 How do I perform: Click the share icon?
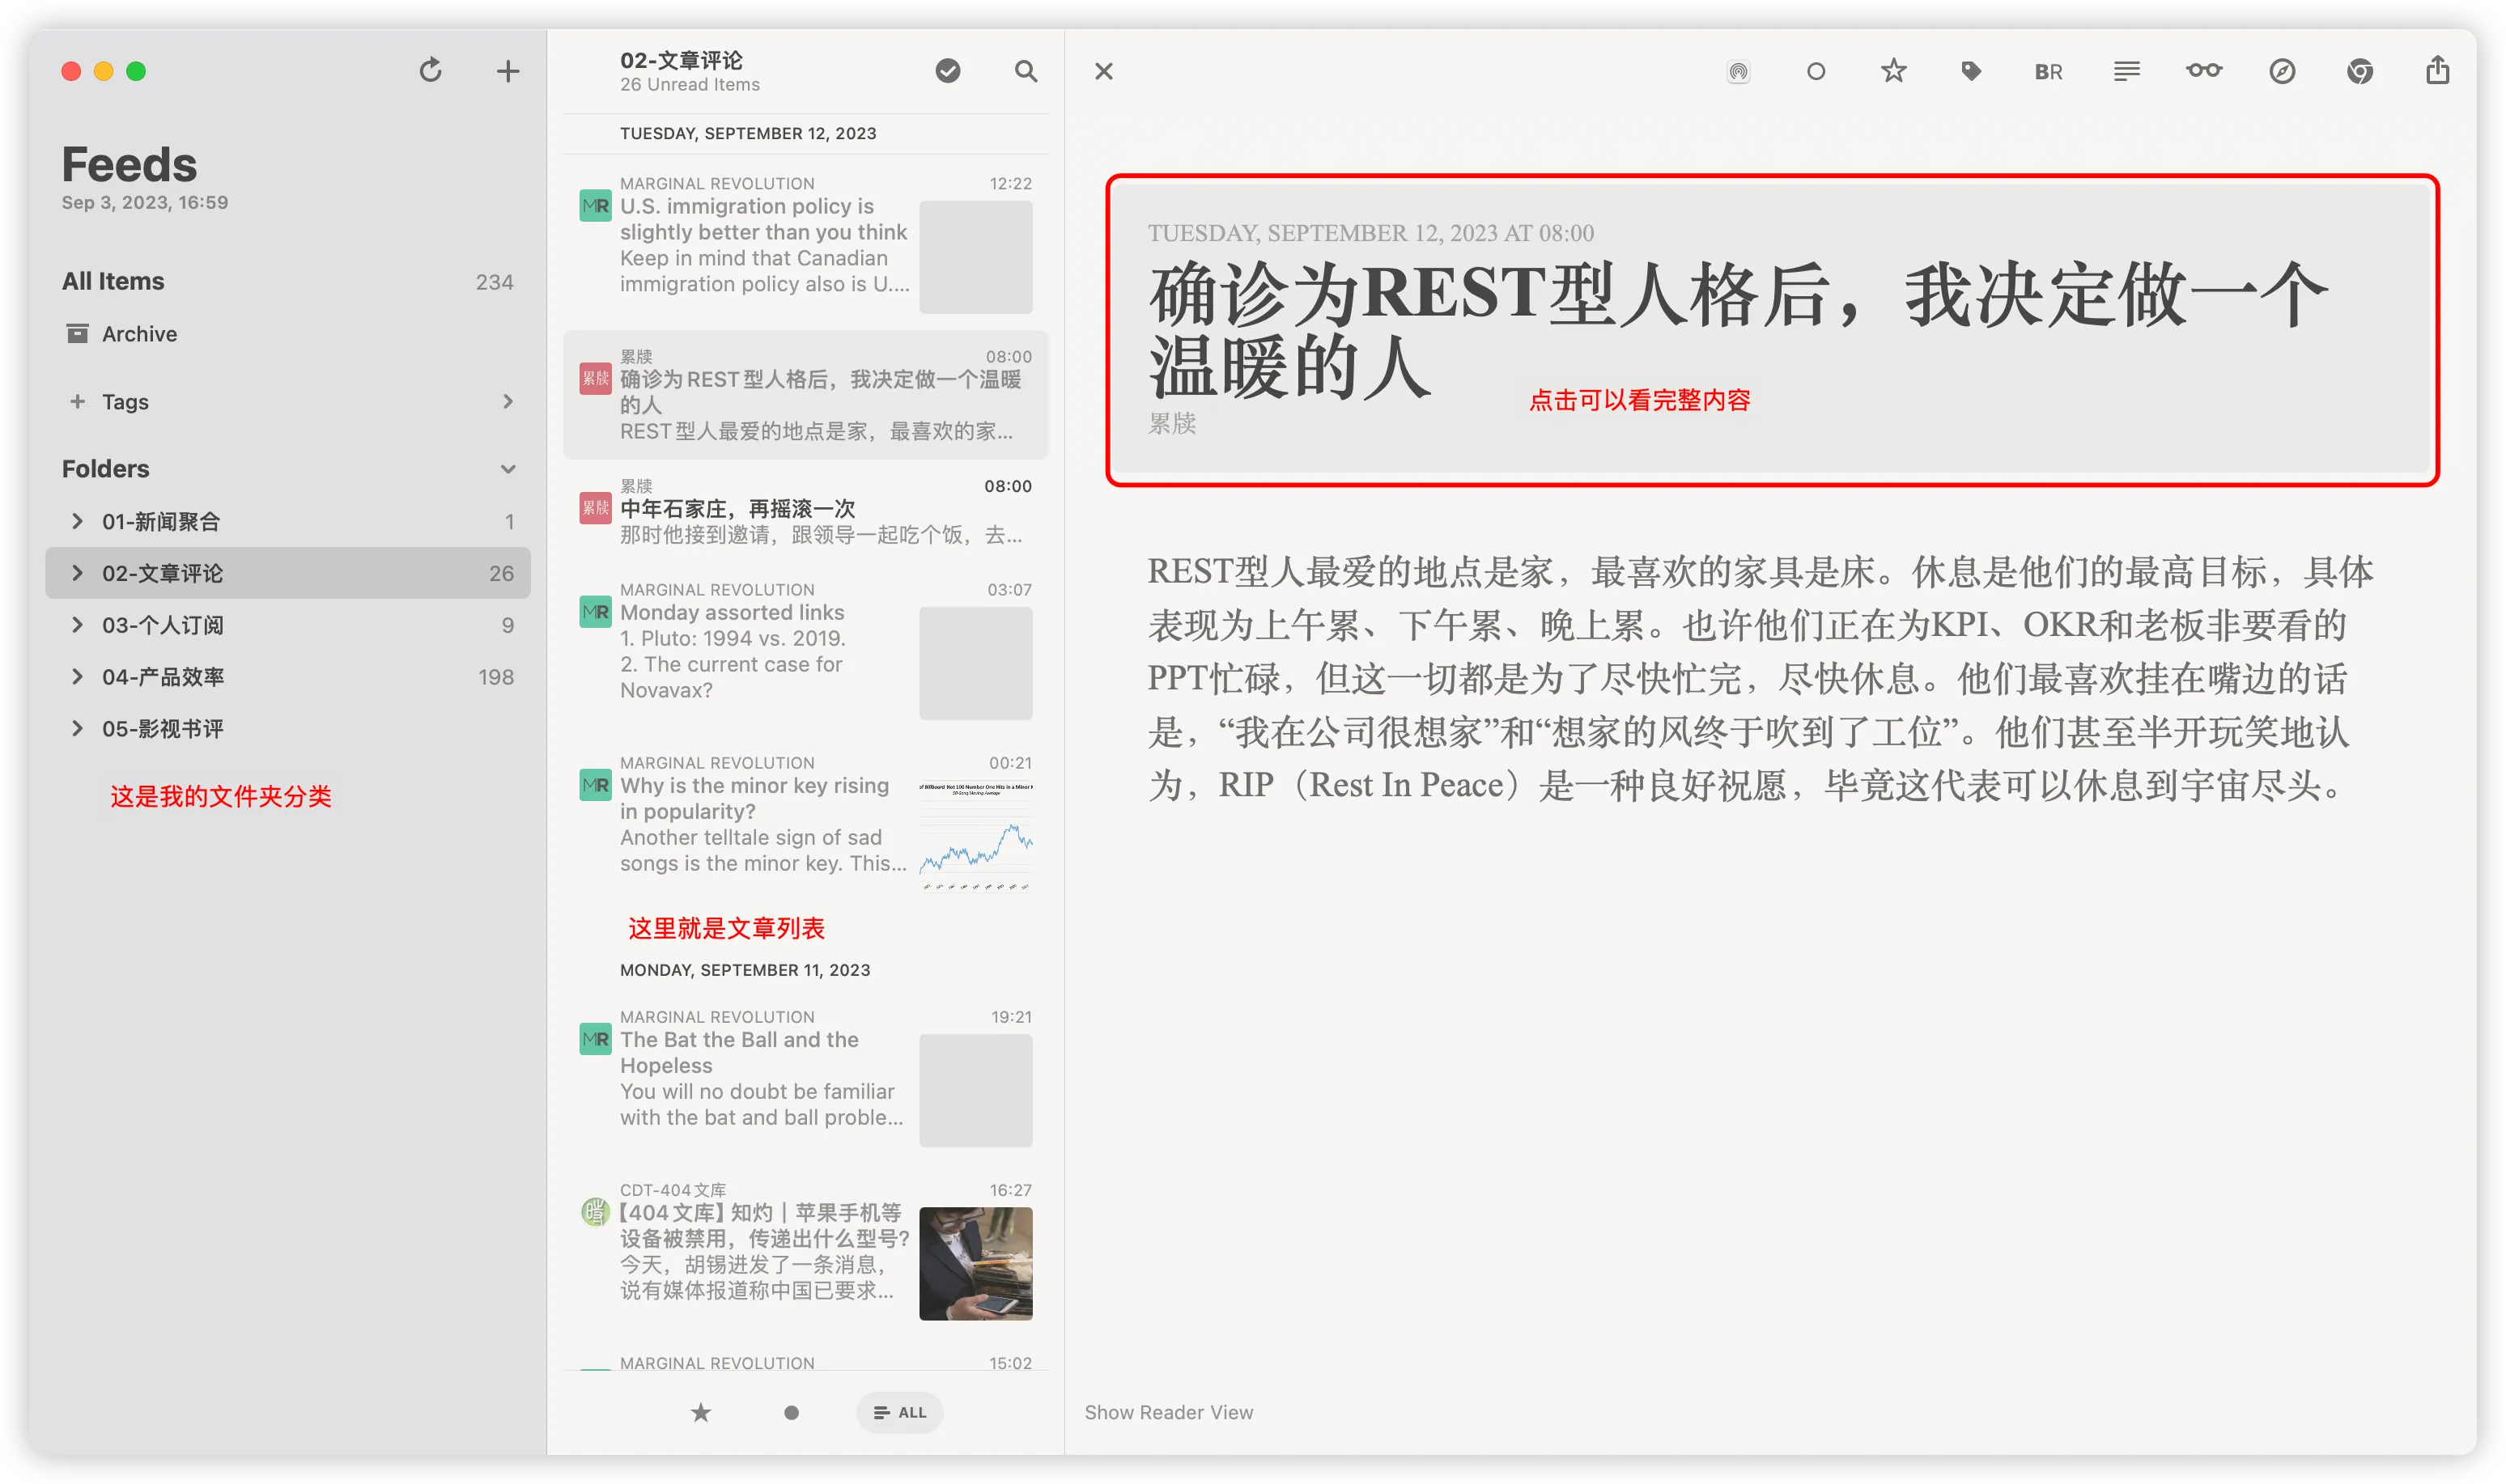pos(2437,71)
